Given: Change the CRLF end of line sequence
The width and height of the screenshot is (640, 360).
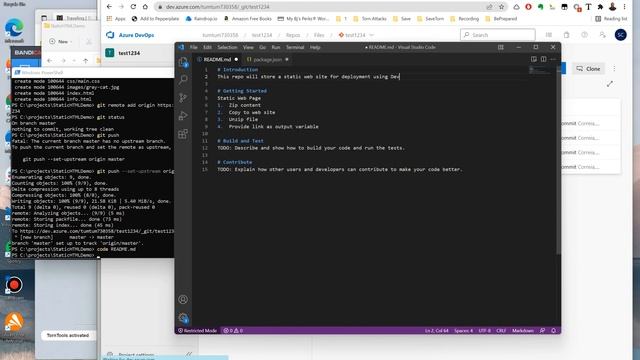Looking at the screenshot, I should point(501,331).
